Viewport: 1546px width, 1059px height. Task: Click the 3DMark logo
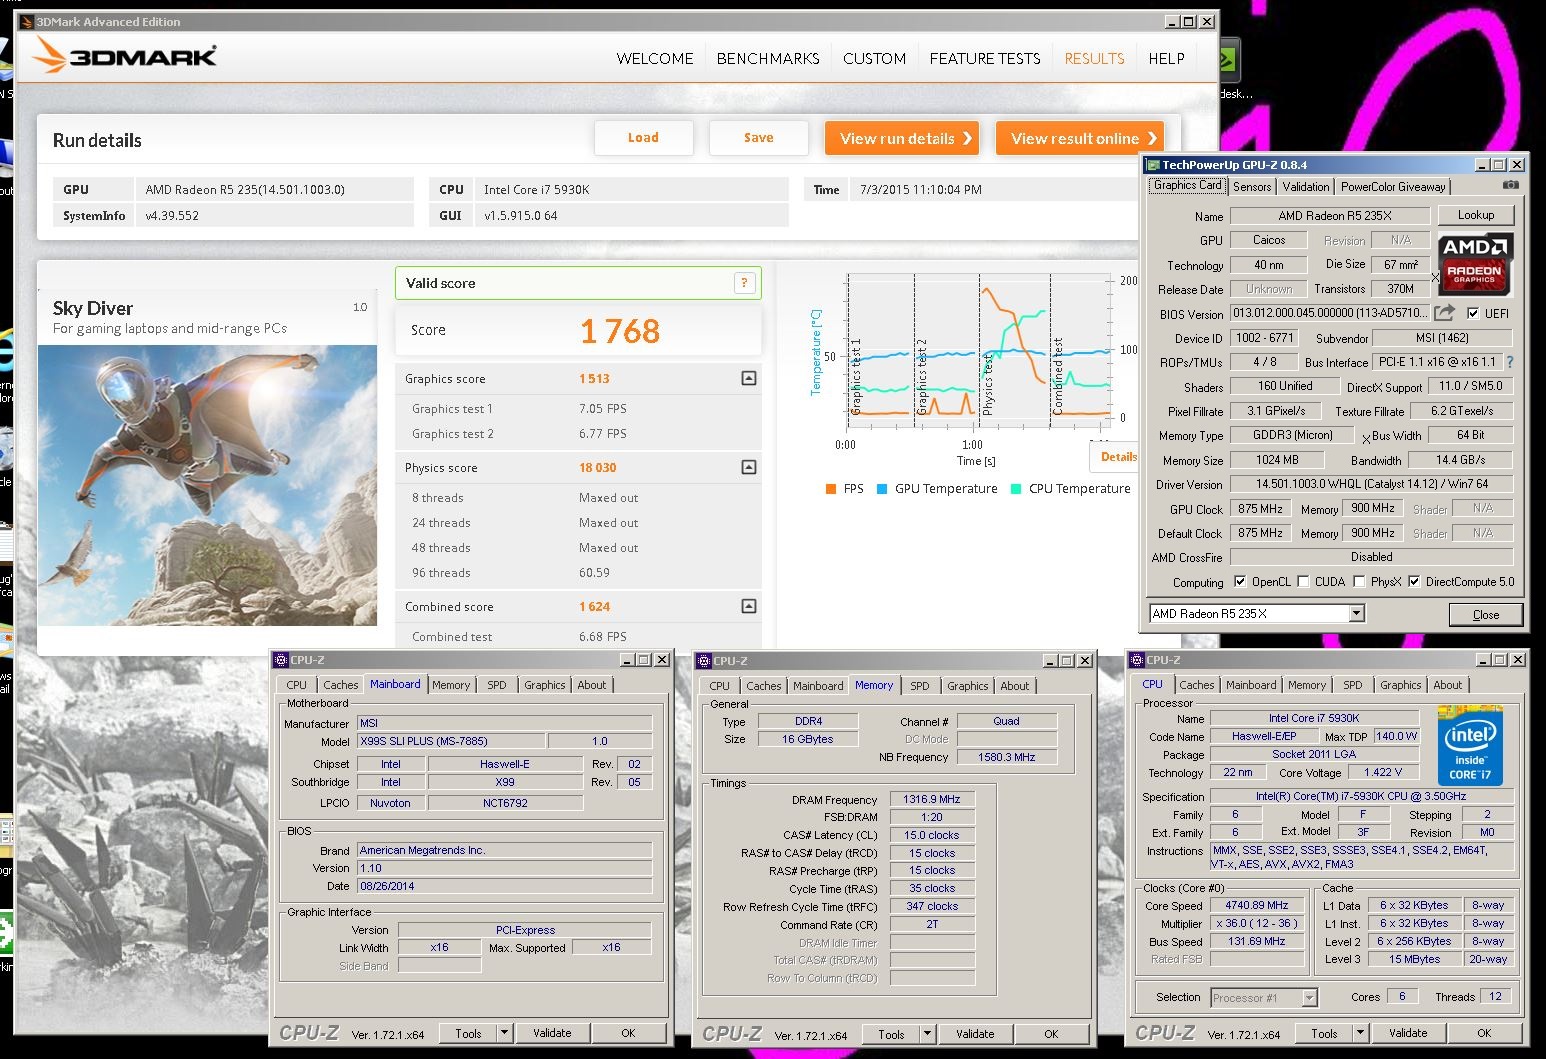(124, 56)
